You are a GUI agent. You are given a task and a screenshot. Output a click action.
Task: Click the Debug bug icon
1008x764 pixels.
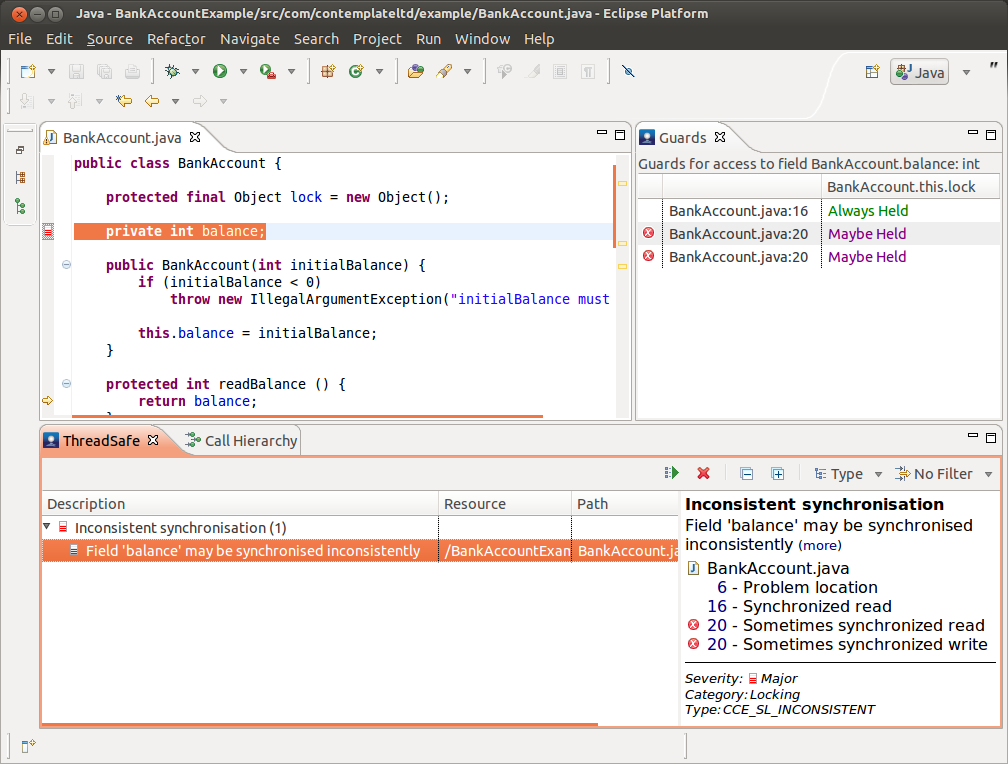click(x=172, y=71)
